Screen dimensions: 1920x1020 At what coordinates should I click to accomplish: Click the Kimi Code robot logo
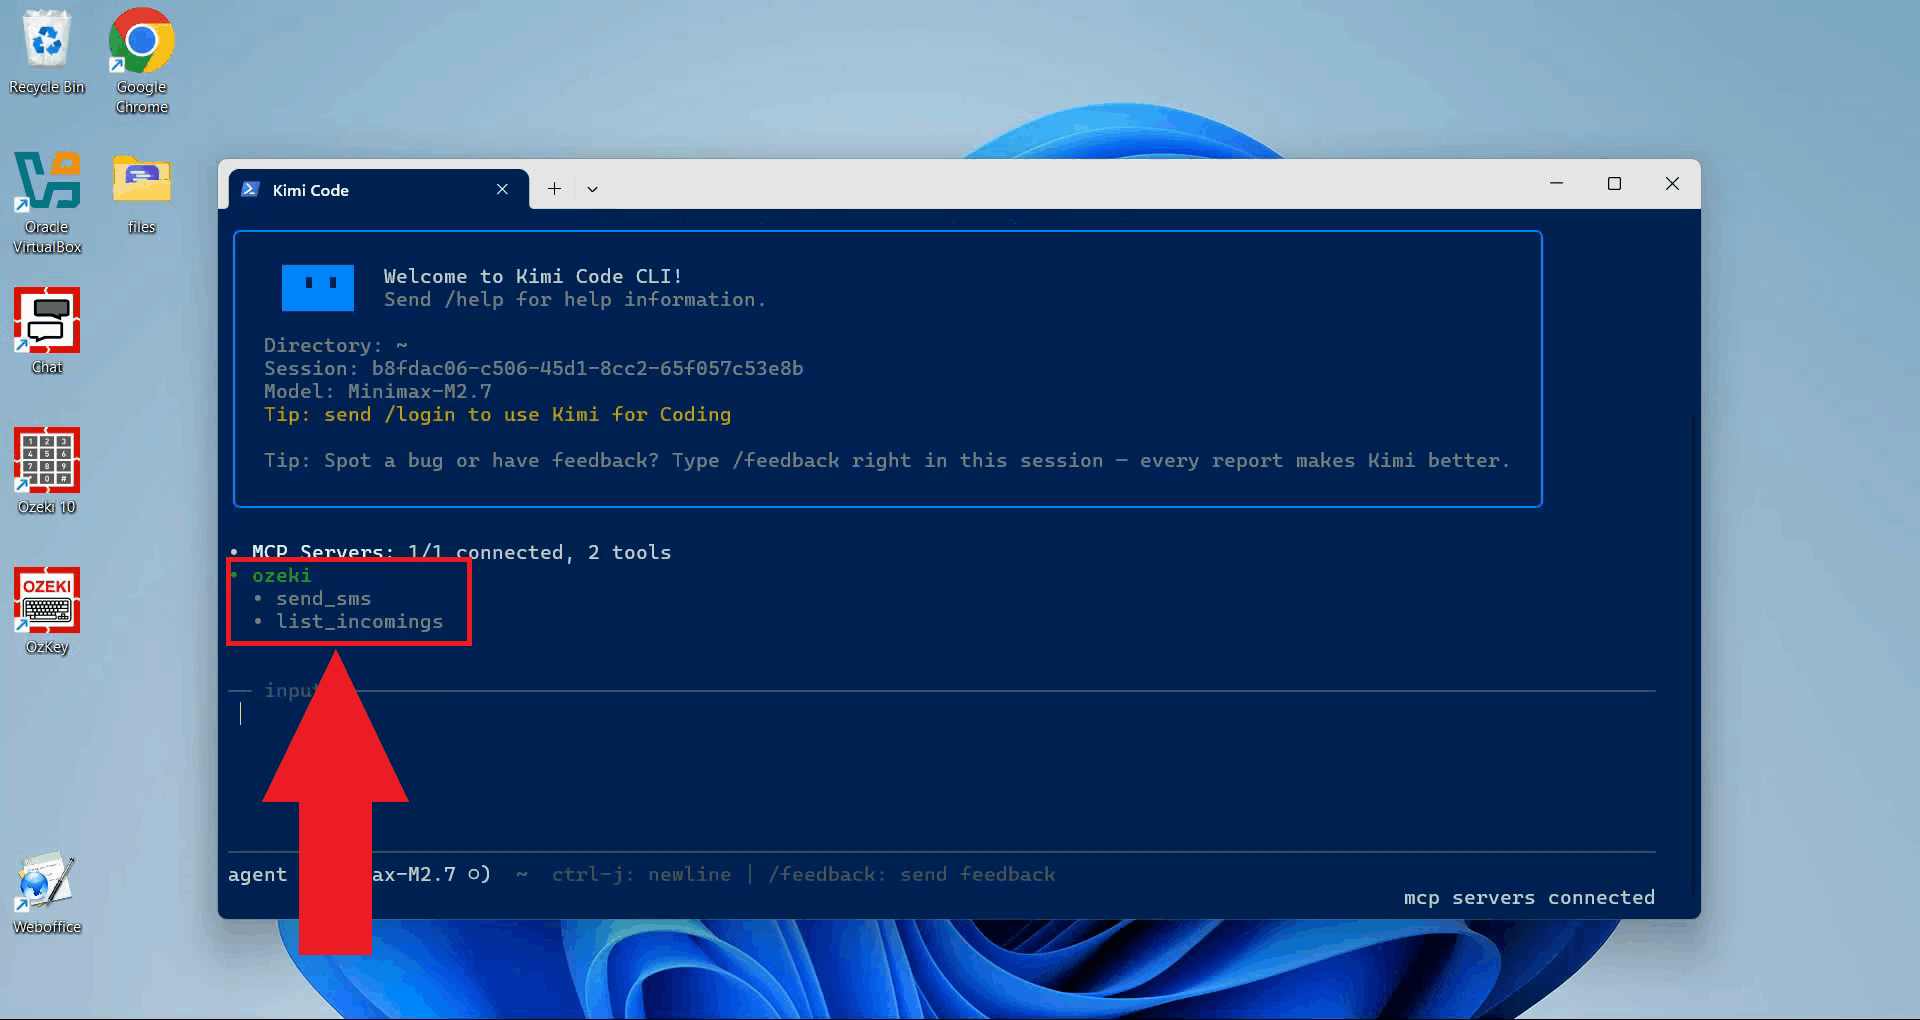[x=318, y=288]
